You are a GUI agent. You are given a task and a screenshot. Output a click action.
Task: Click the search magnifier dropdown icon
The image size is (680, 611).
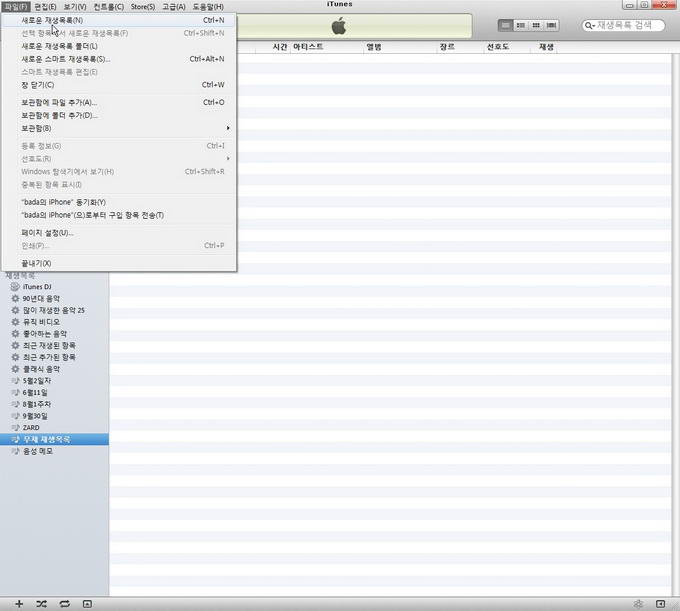[x=589, y=26]
